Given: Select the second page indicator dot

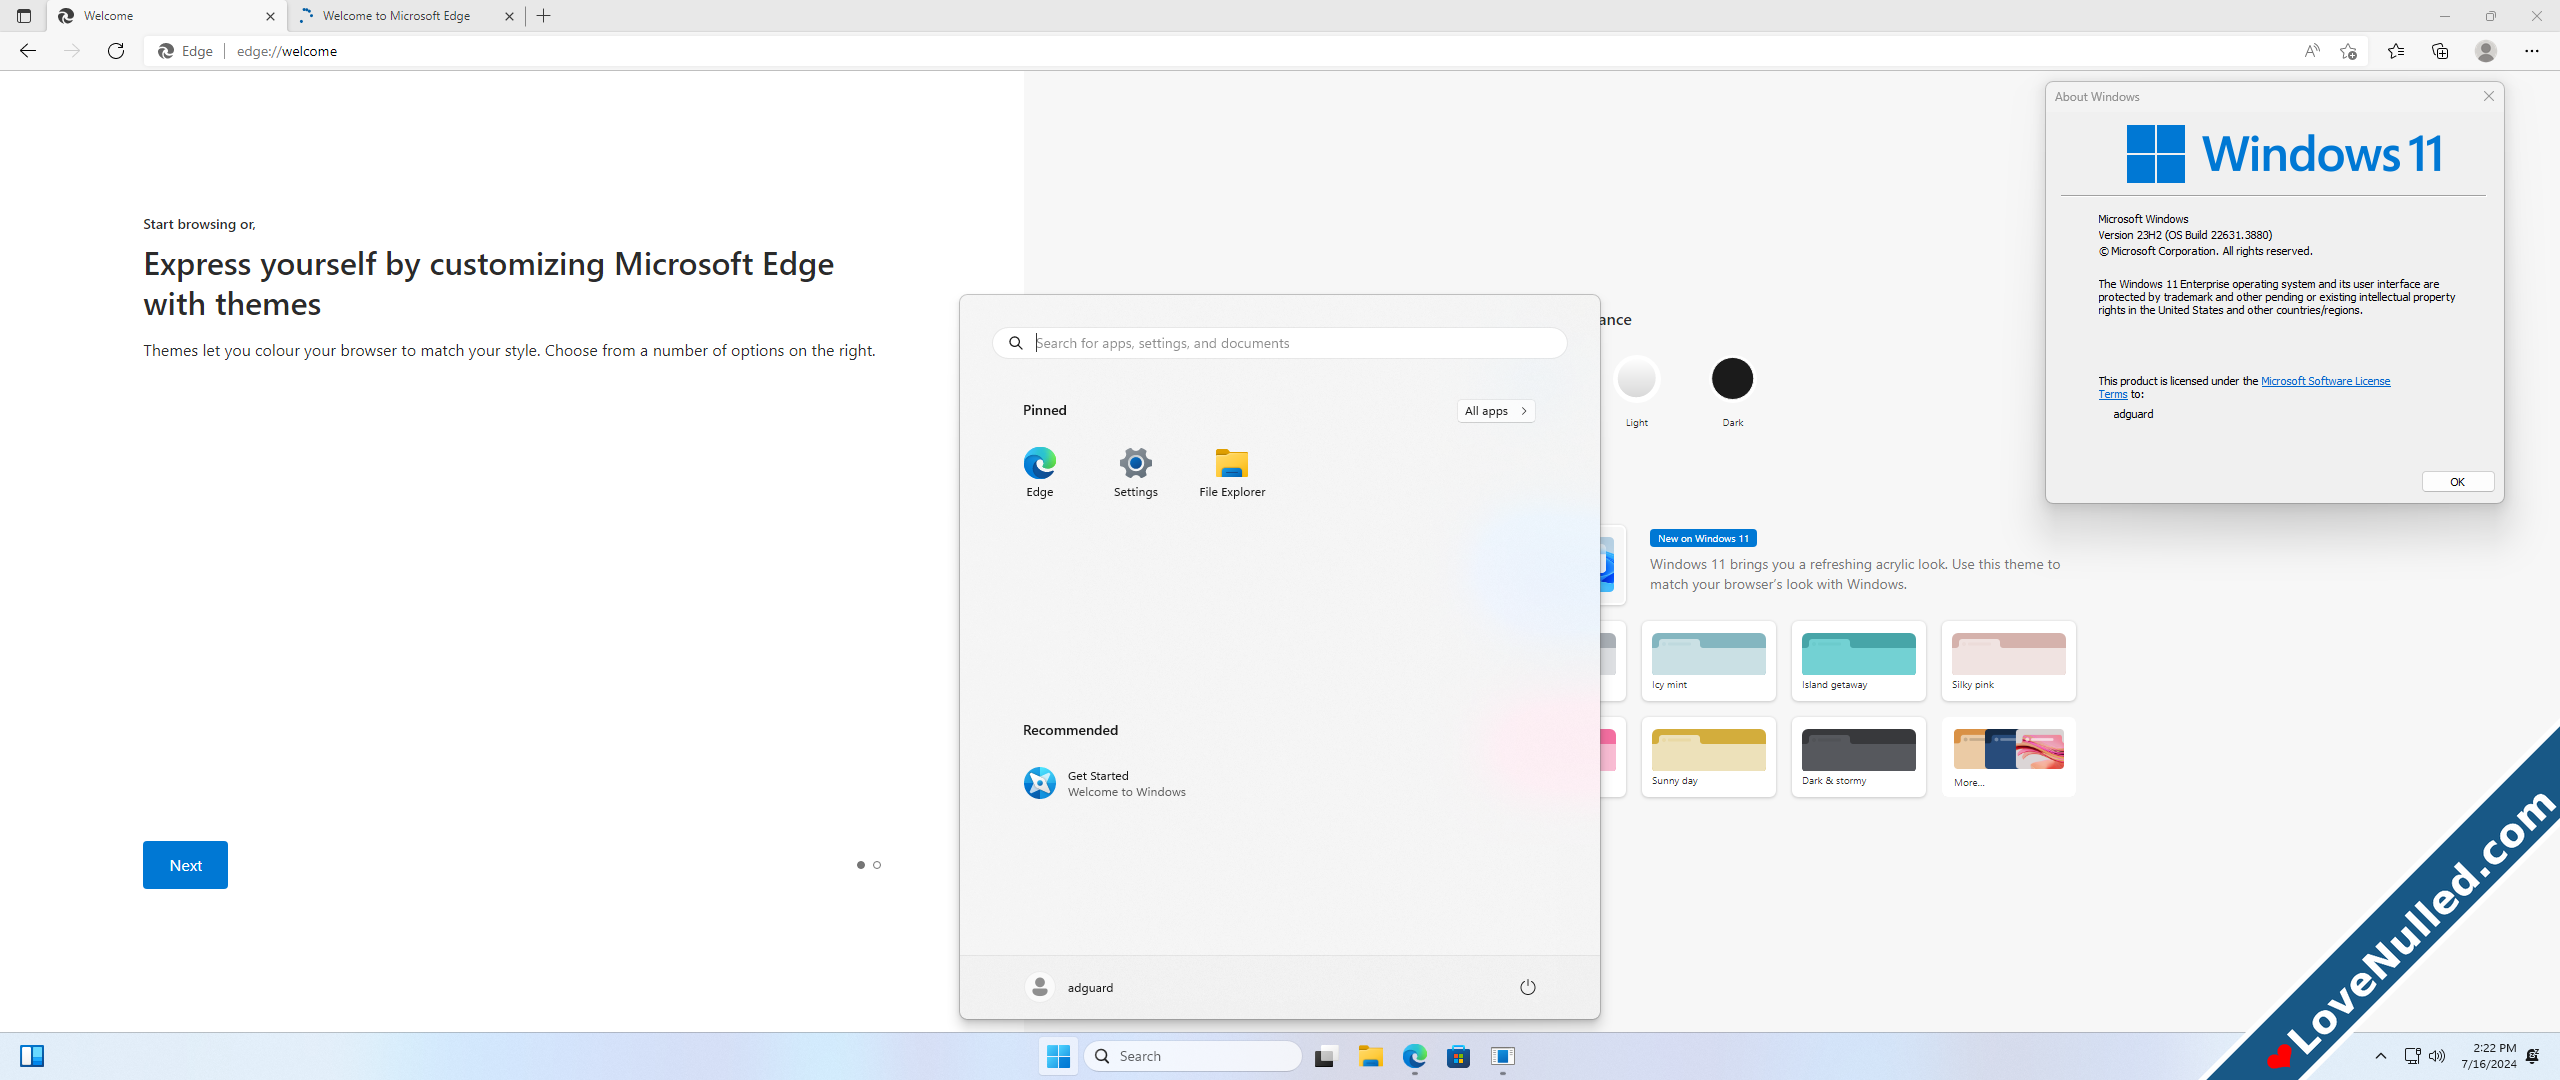Looking at the screenshot, I should [877, 865].
